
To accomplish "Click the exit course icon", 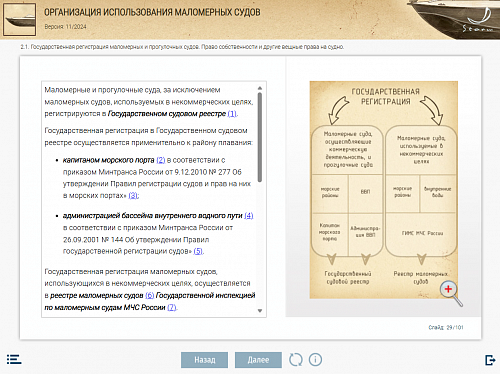I will coord(490,360).
